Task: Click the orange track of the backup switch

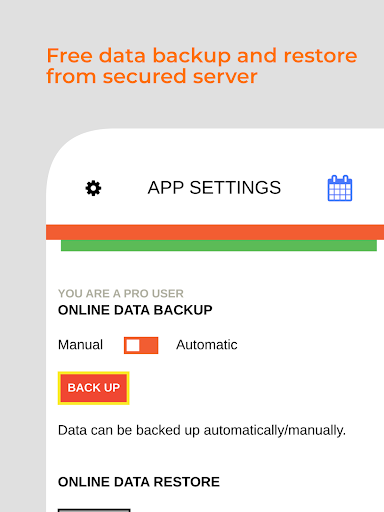Action: point(149,345)
